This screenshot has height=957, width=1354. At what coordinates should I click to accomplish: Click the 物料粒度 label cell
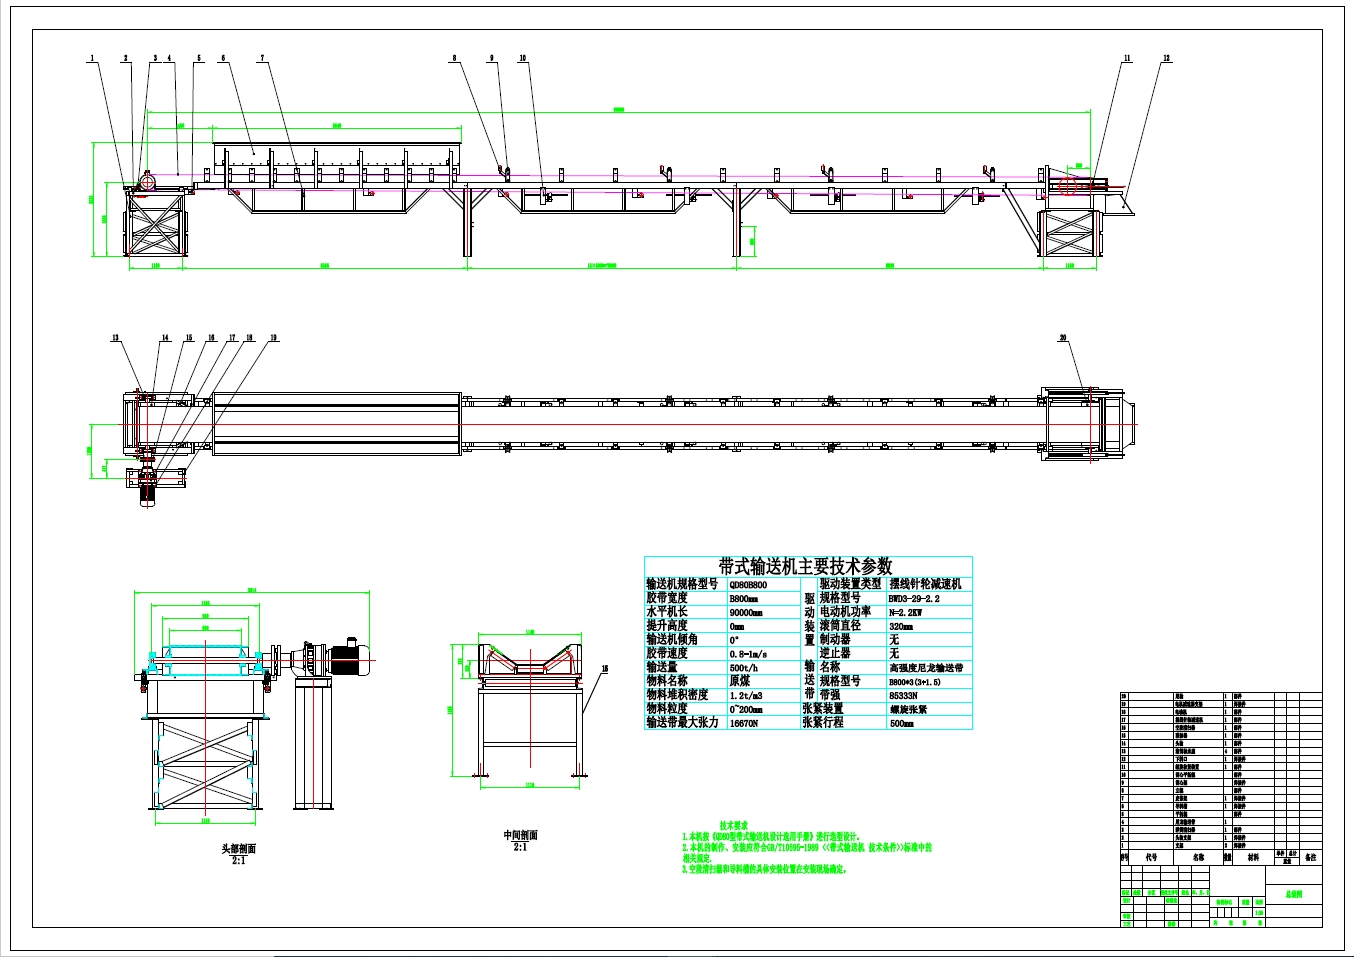[x=667, y=708]
